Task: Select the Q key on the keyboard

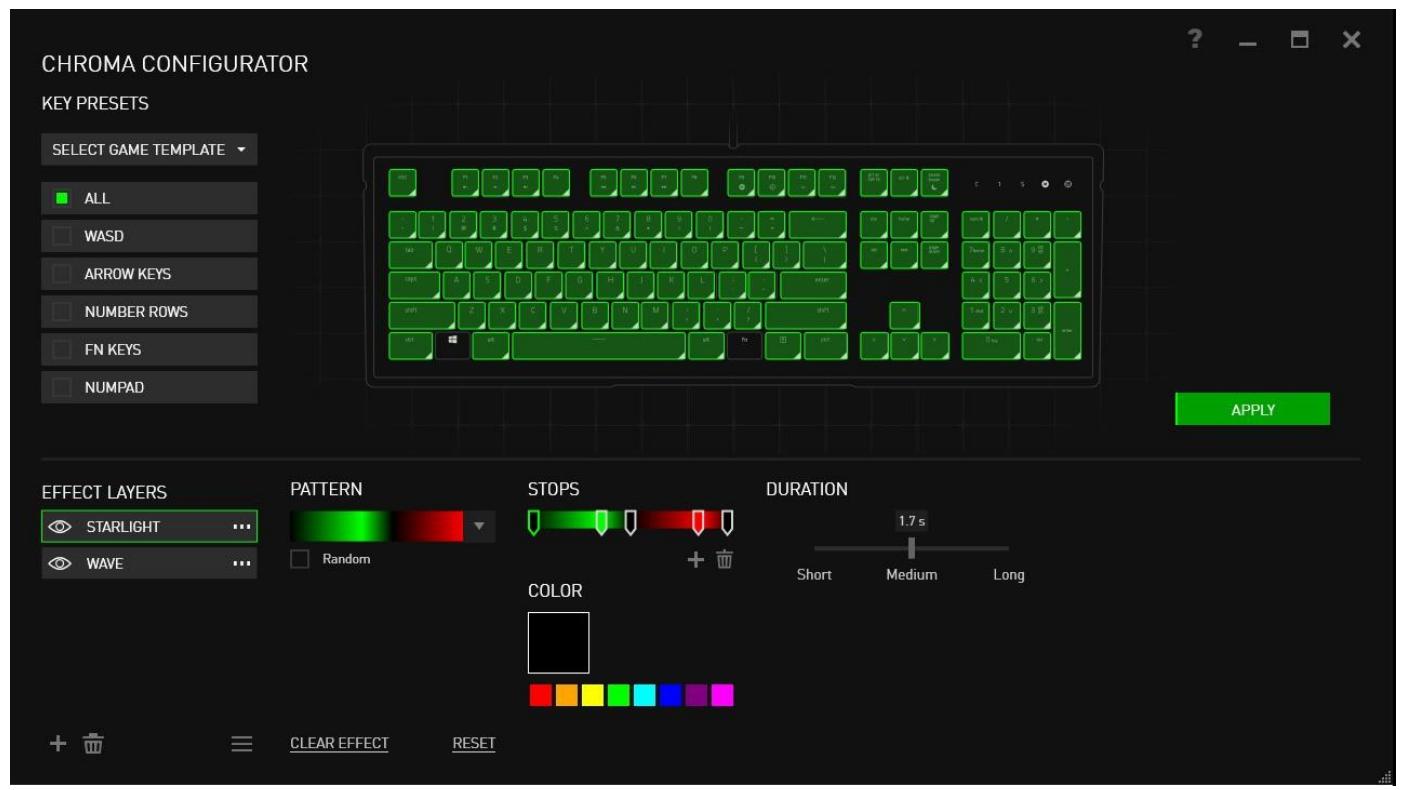Action: [449, 255]
